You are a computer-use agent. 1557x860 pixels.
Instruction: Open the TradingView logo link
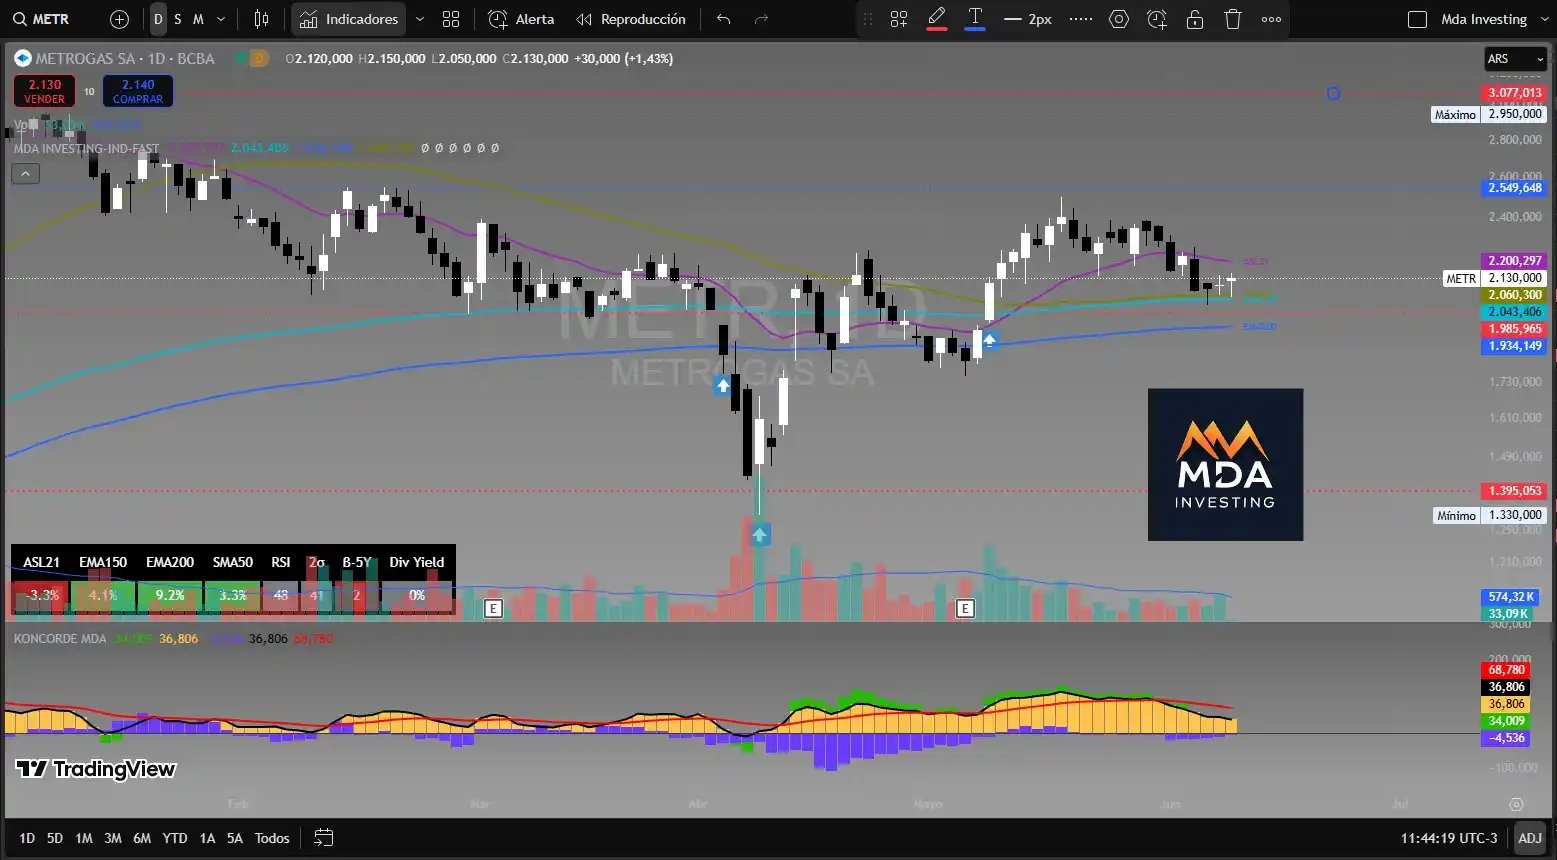coord(96,768)
